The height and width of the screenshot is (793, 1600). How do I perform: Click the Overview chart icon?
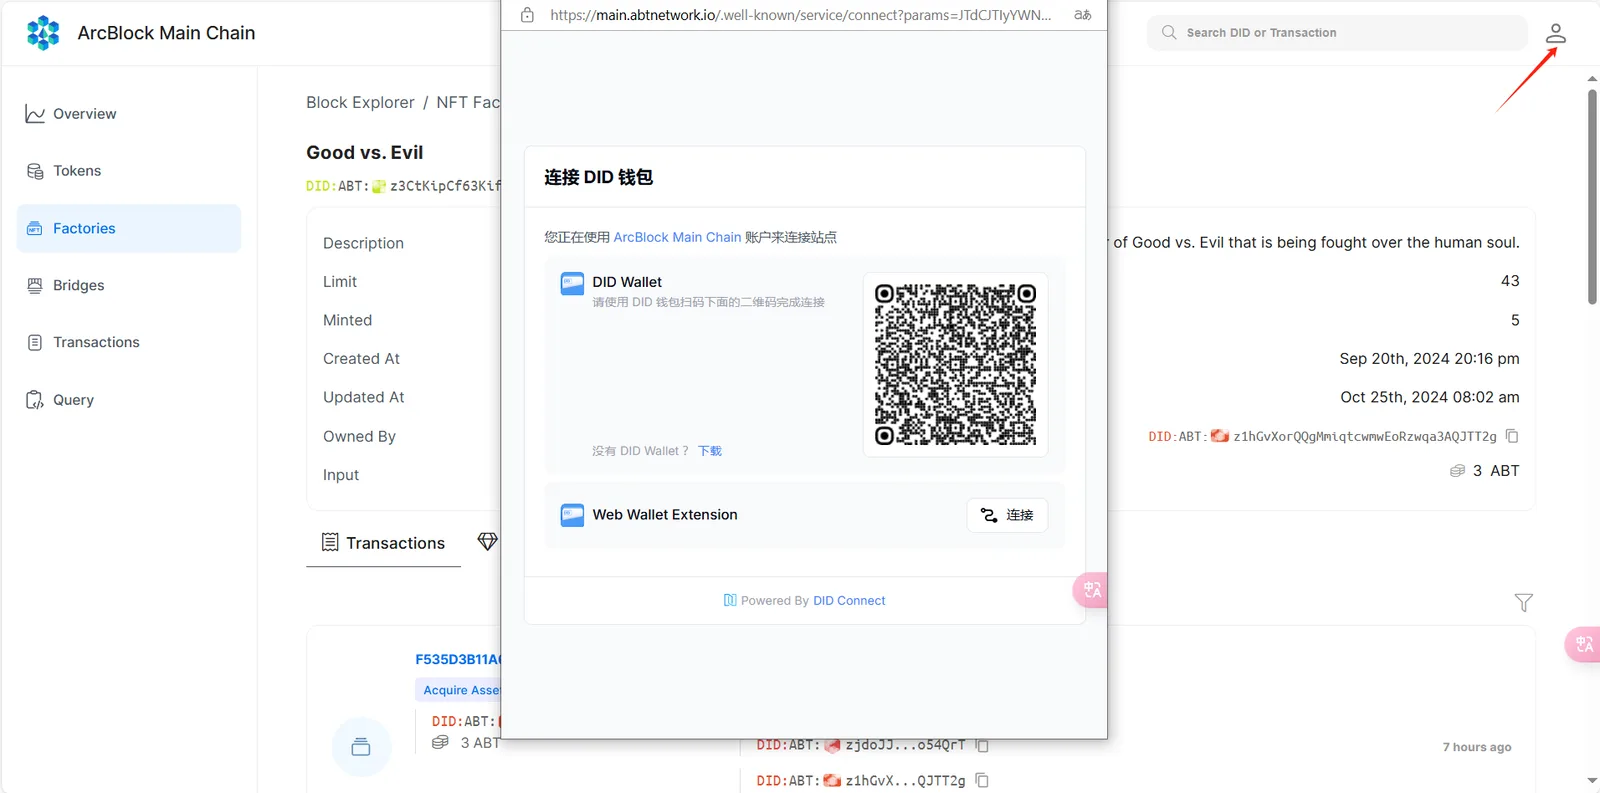click(35, 114)
